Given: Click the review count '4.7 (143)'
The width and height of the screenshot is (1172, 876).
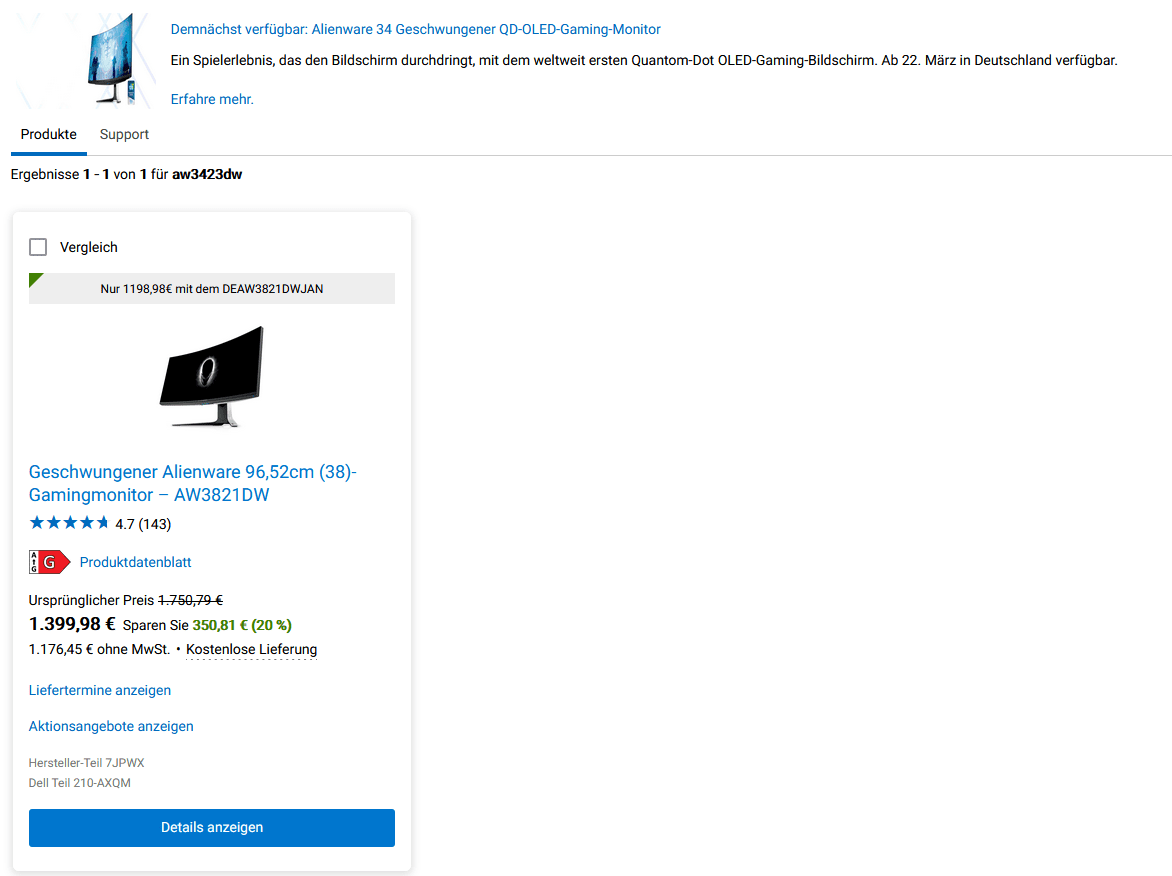Looking at the screenshot, I should (144, 524).
